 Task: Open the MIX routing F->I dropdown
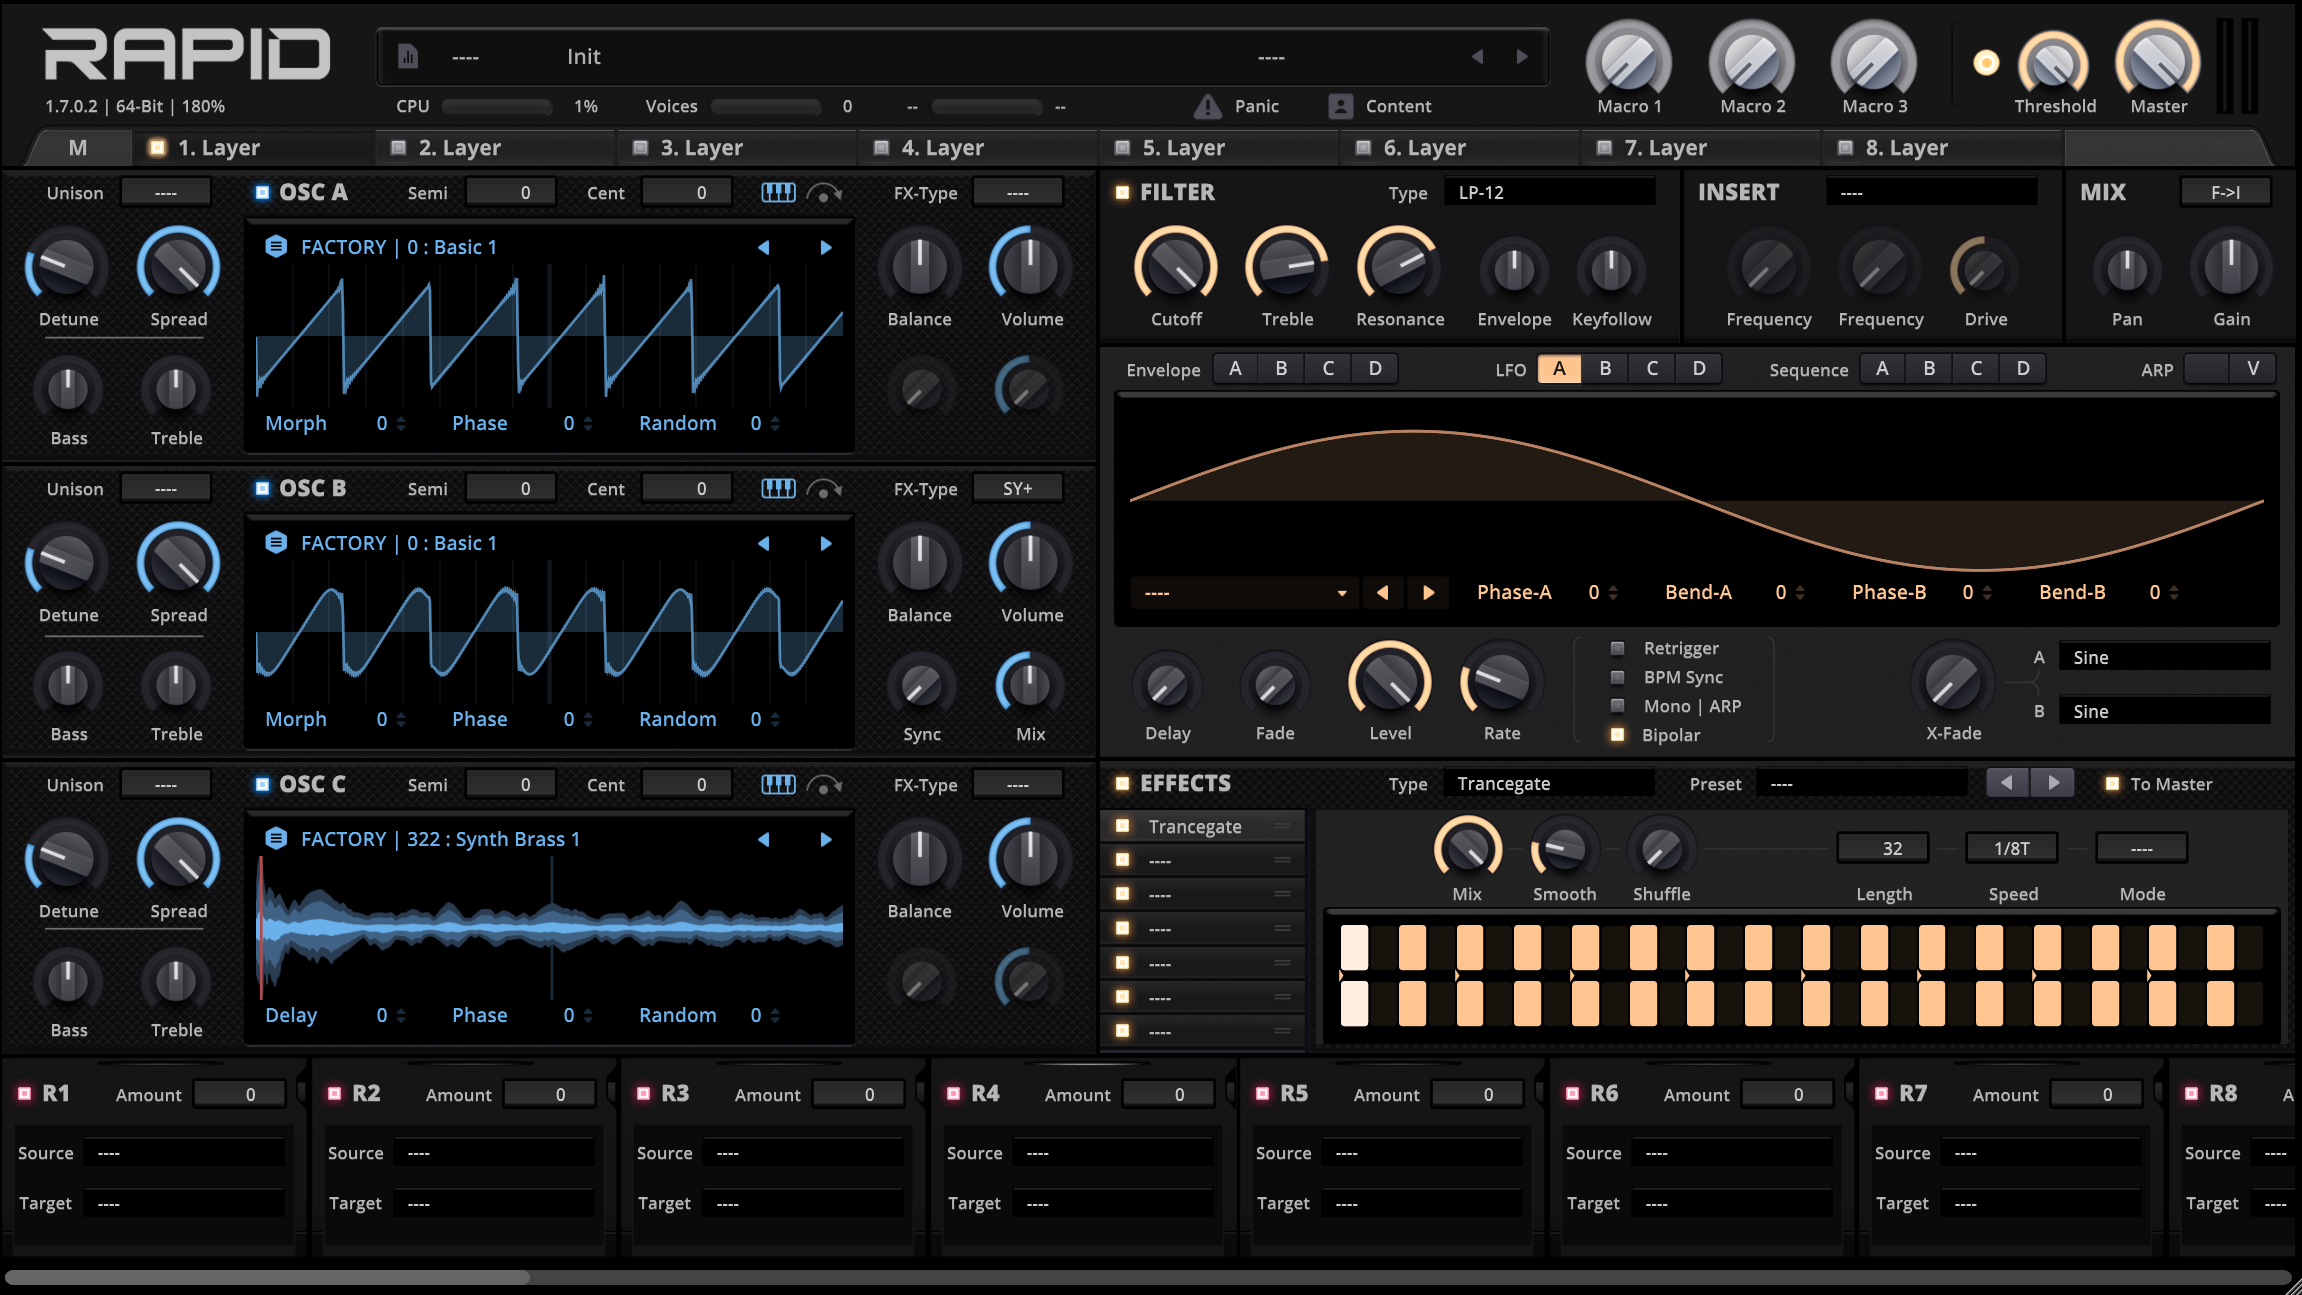pyautogui.click(x=2225, y=192)
